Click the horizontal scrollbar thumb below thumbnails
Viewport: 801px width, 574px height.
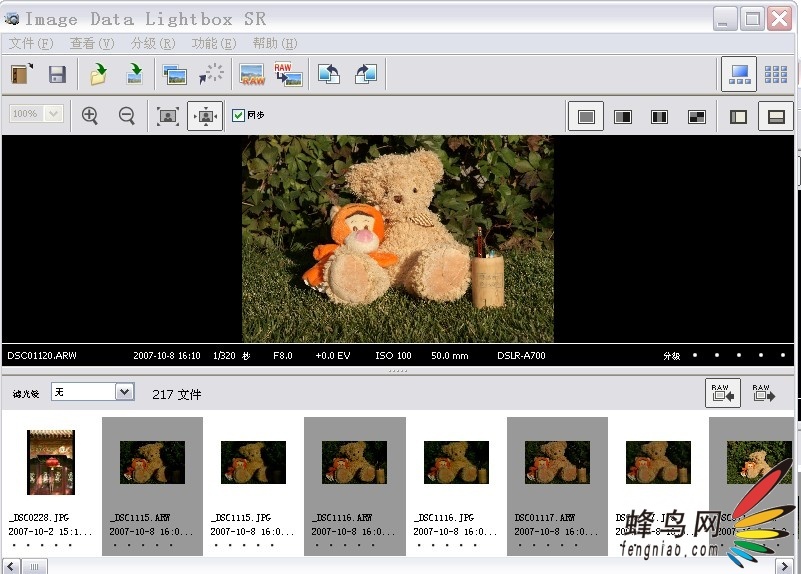(x=33, y=566)
